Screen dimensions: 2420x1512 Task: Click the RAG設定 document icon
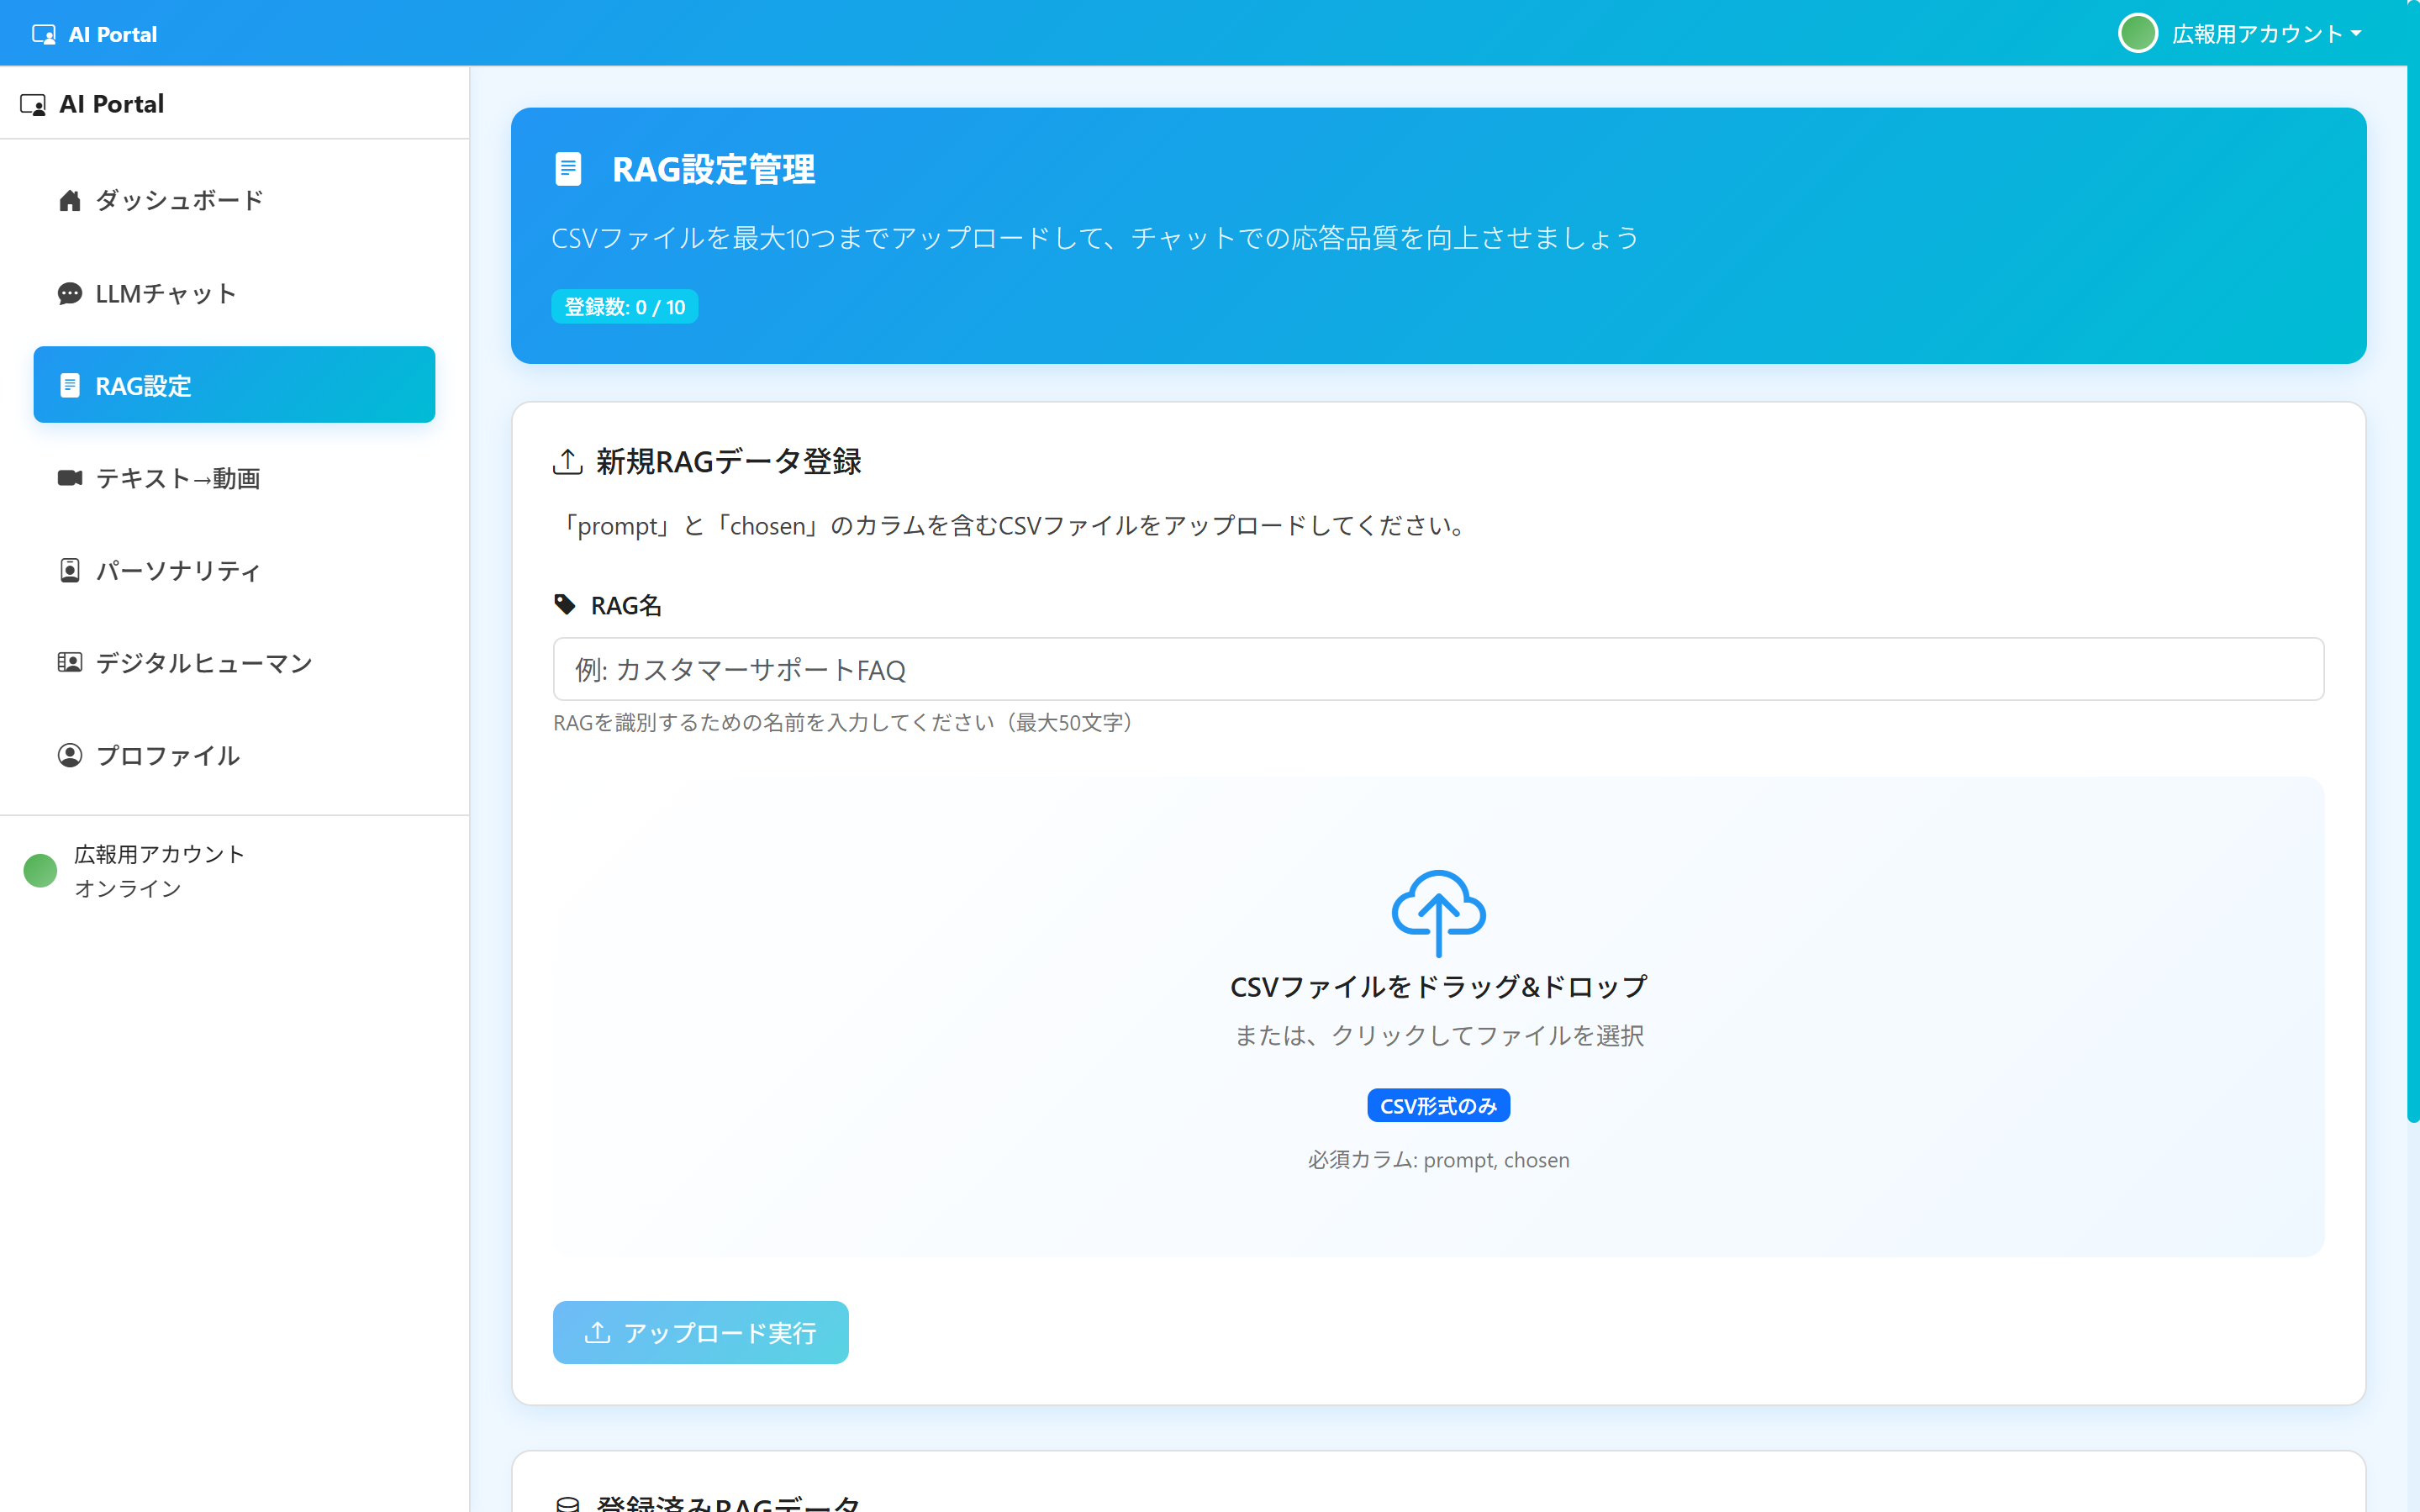pos(69,385)
